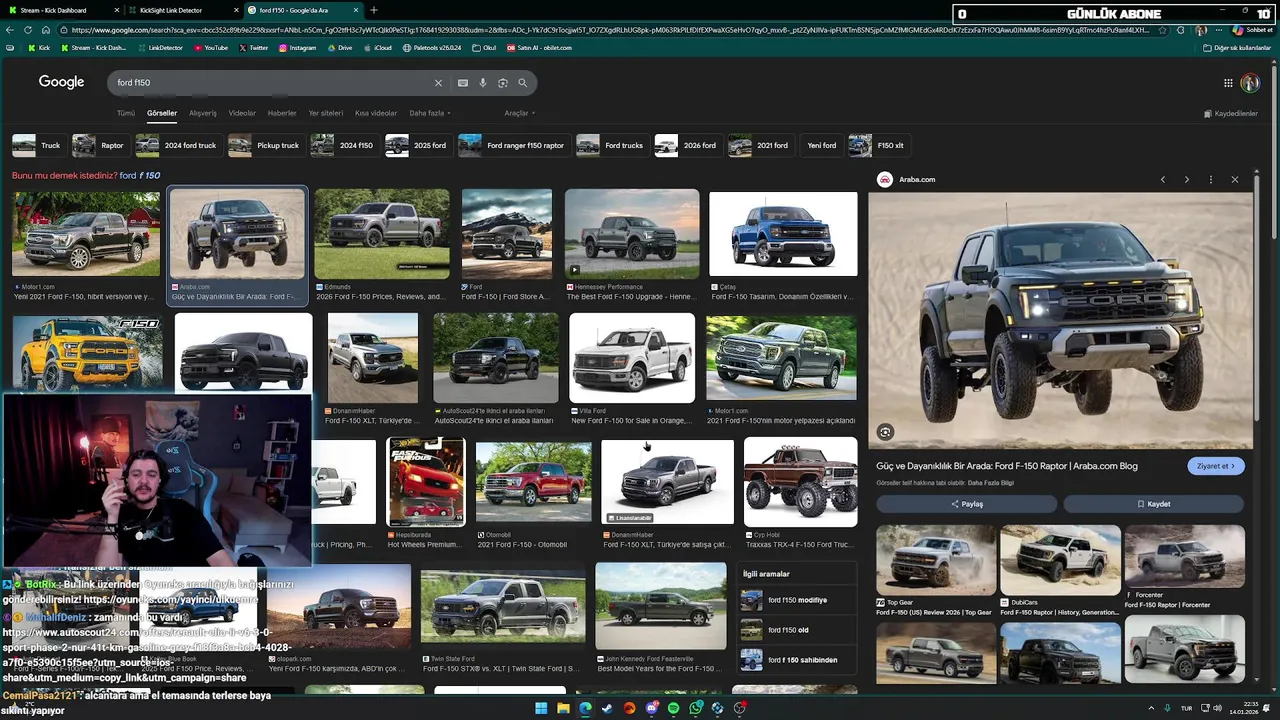Click the Ziyaret et button
The width and height of the screenshot is (1280, 720).
coord(1216,466)
